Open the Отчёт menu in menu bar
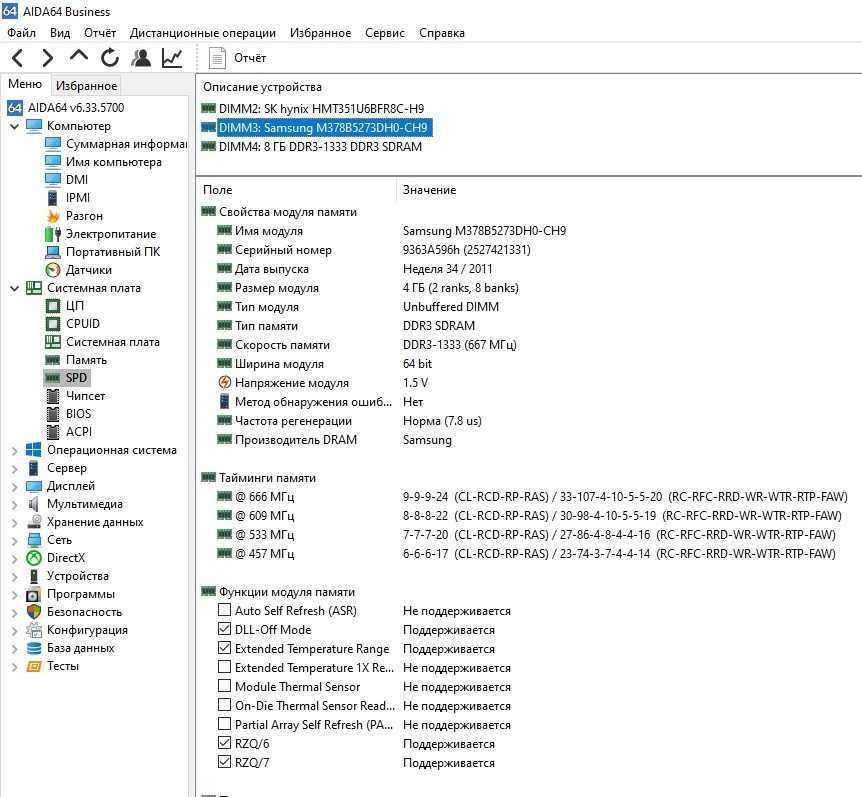 coord(100,33)
